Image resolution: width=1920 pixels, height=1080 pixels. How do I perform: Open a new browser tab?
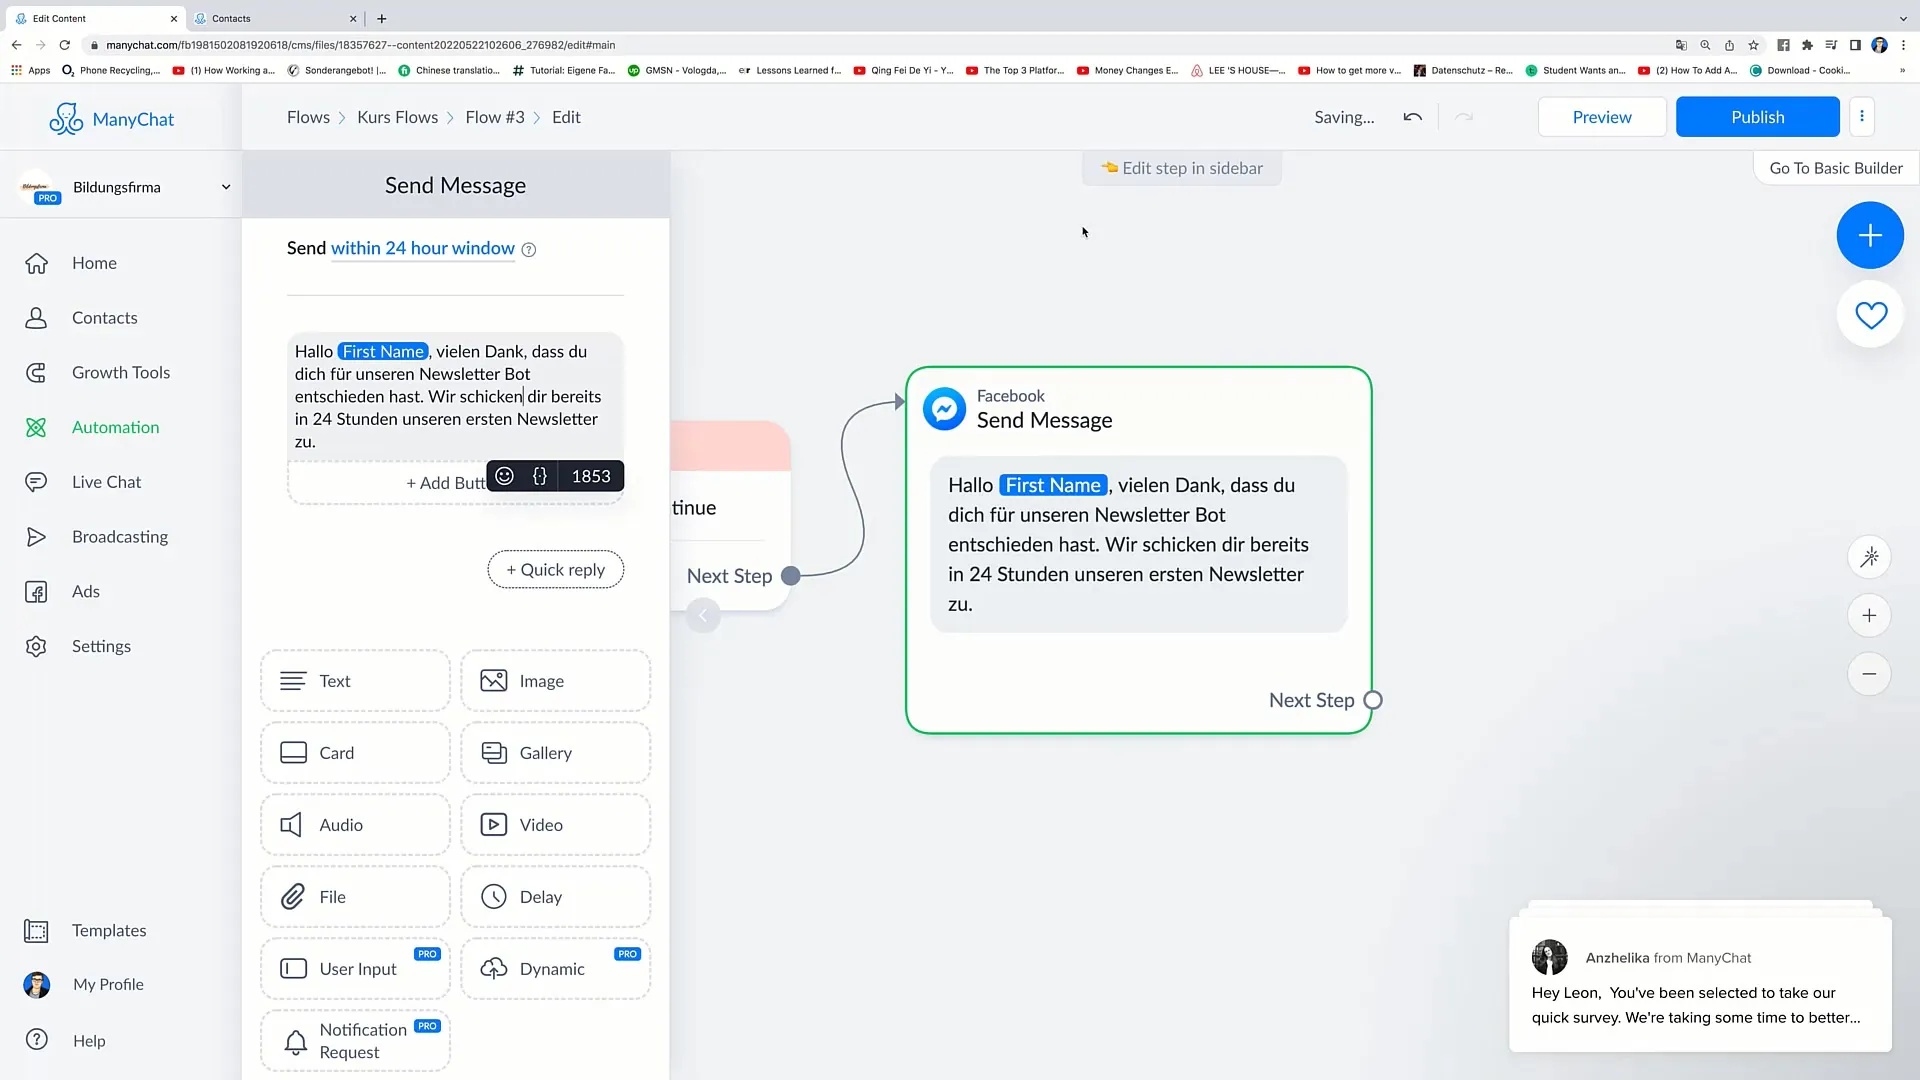[x=381, y=18]
